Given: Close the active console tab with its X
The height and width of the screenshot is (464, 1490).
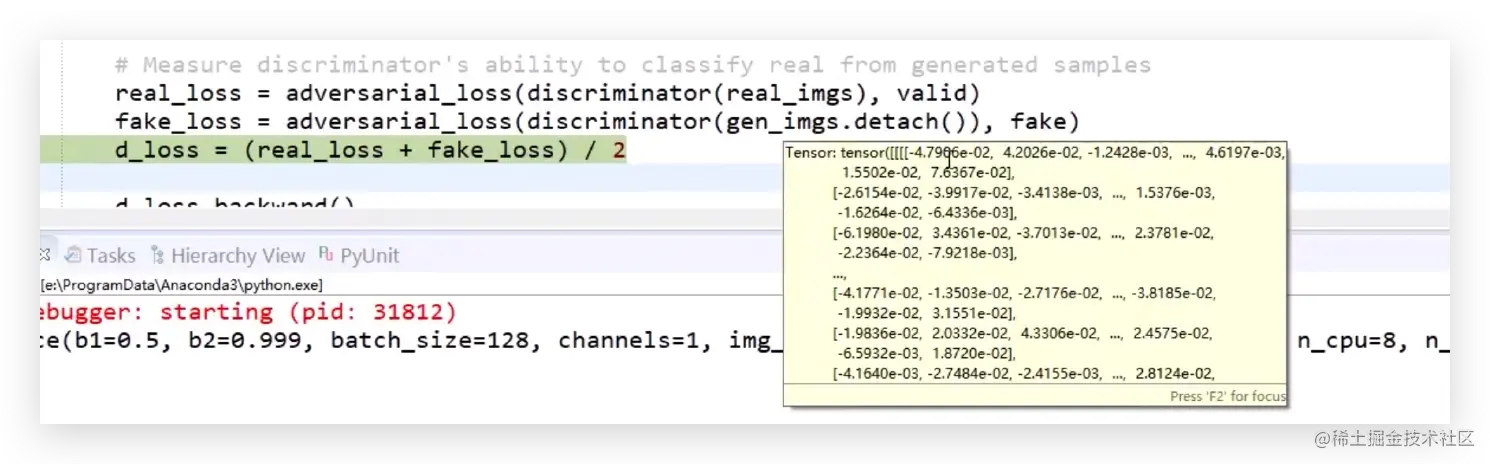Looking at the screenshot, I should [44, 254].
